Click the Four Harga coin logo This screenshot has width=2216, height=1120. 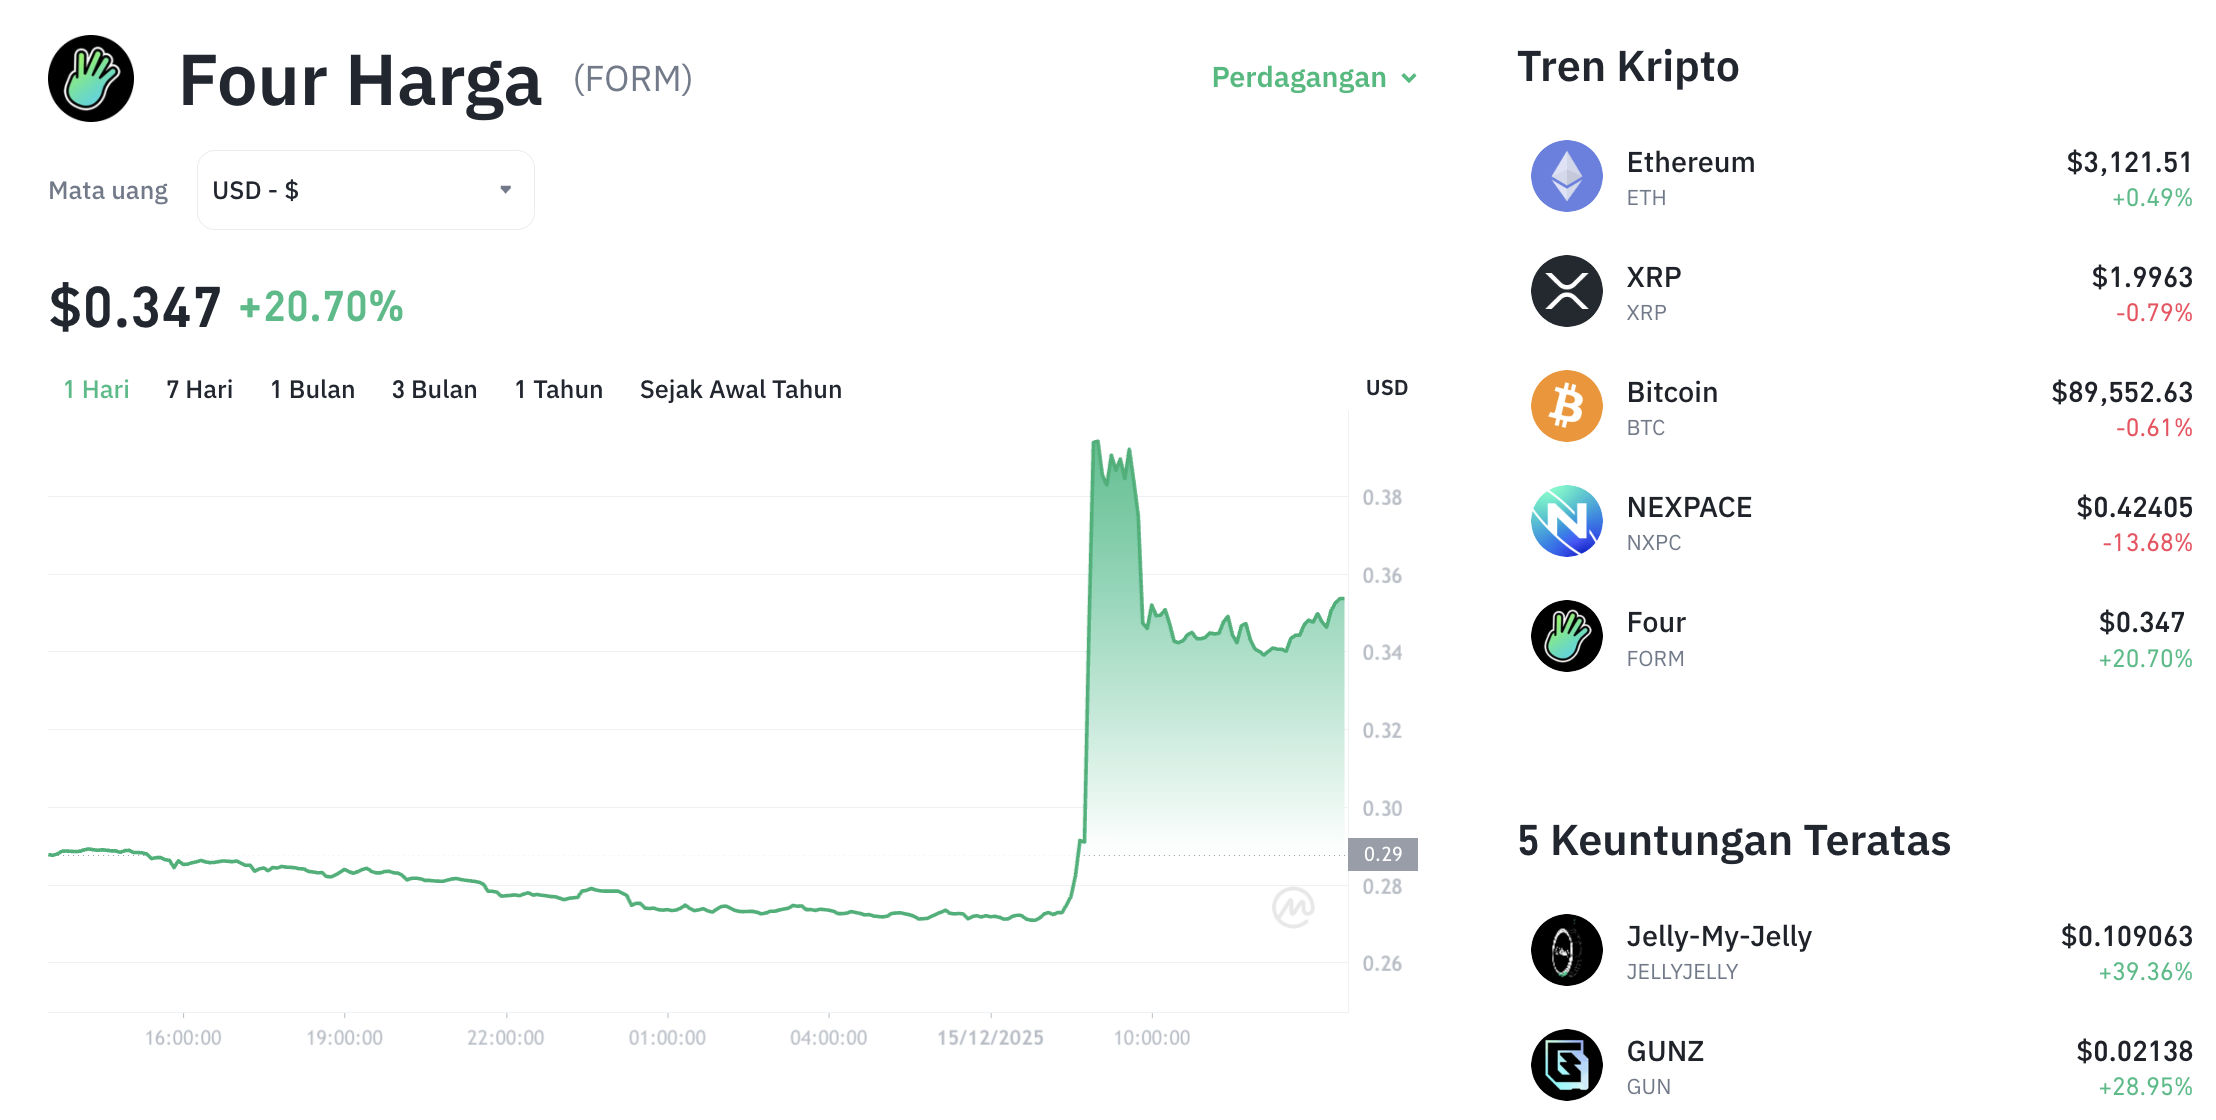point(90,79)
